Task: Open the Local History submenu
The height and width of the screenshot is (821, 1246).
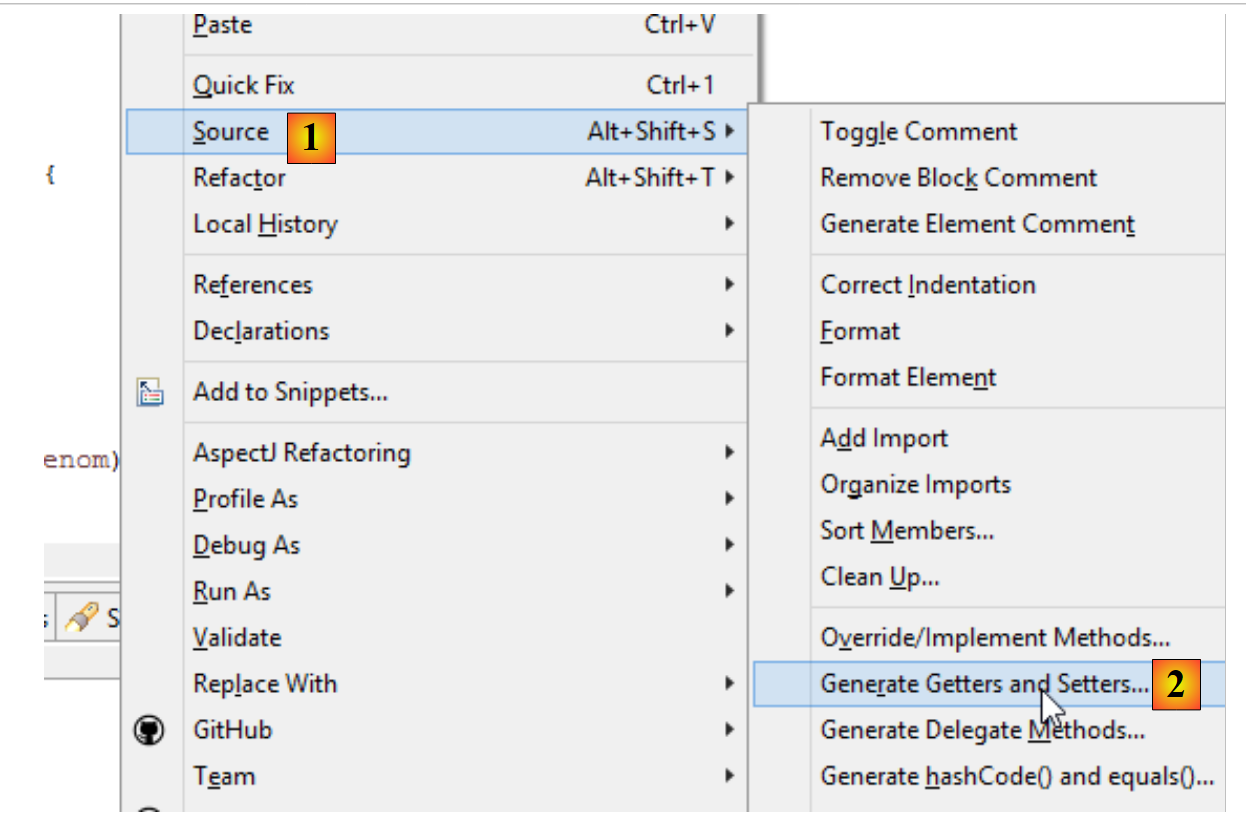Action: click(x=265, y=224)
